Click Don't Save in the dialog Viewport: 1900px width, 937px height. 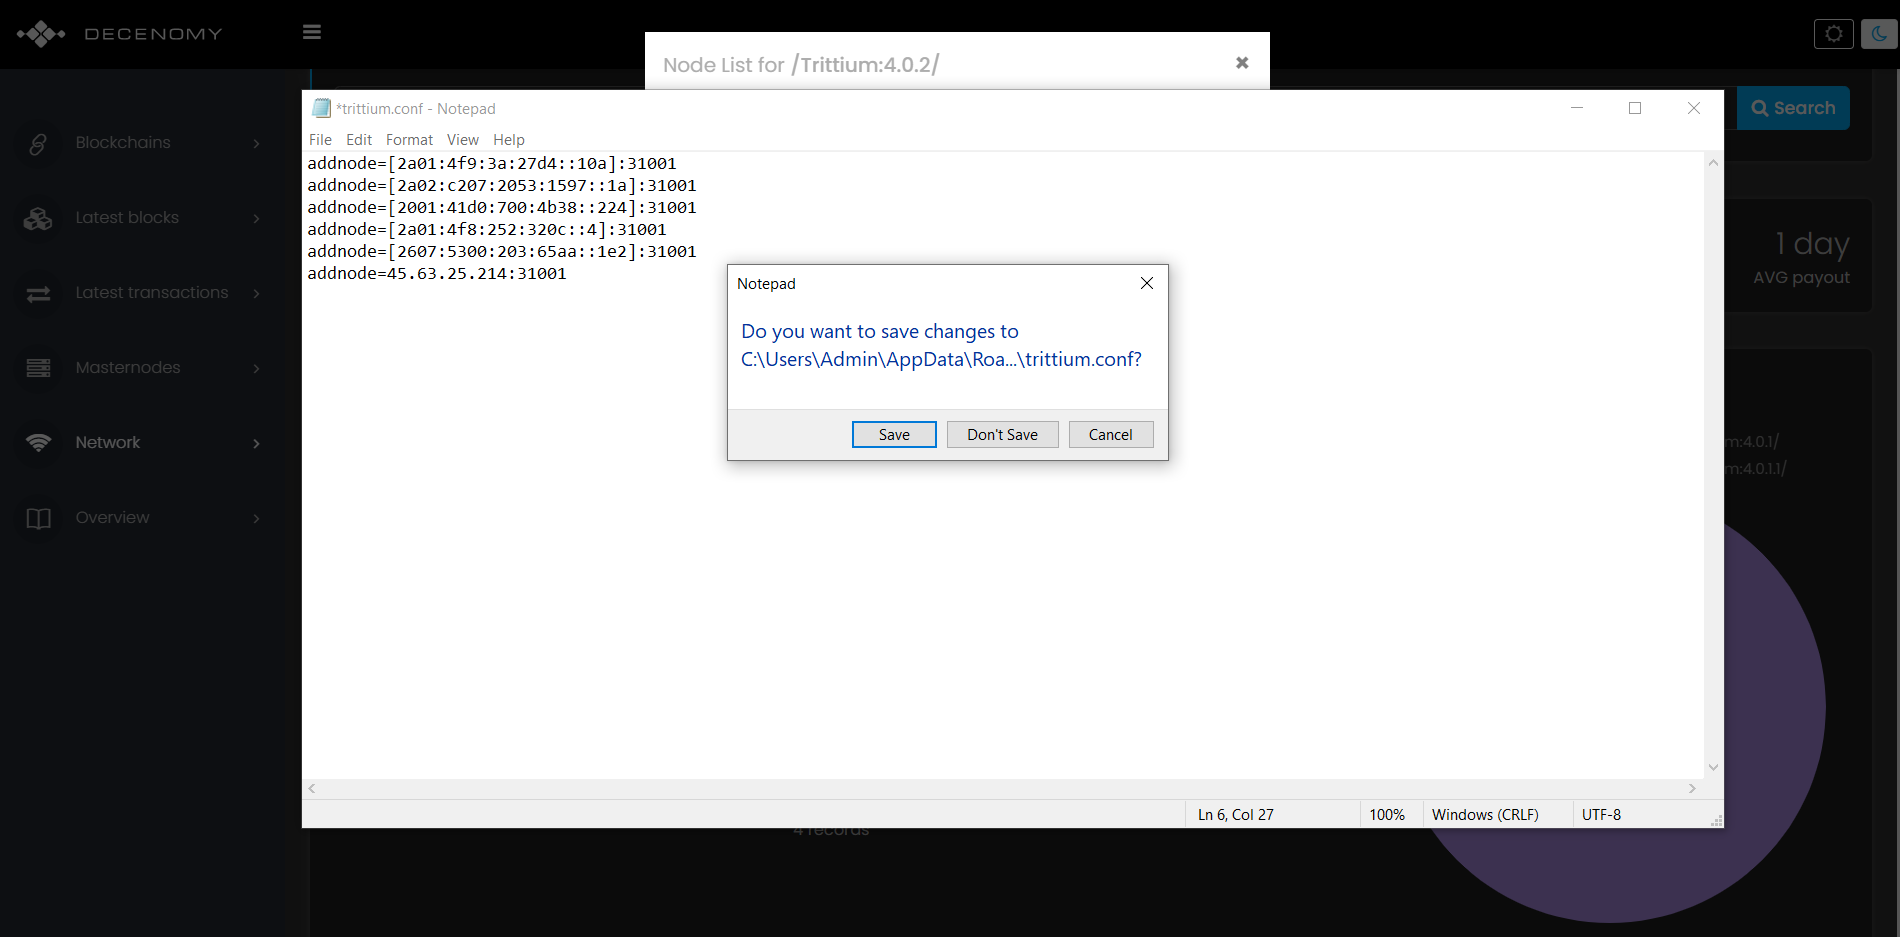1002,434
